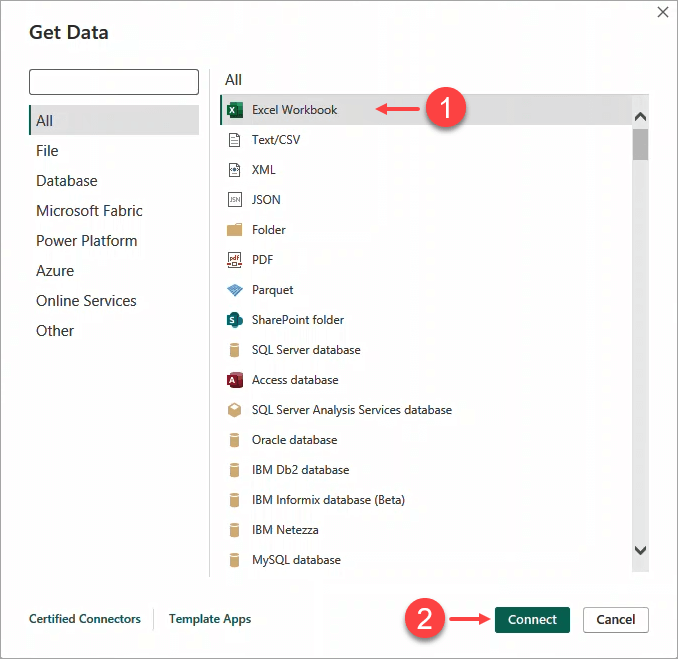Click the Access database icon

tap(235, 380)
